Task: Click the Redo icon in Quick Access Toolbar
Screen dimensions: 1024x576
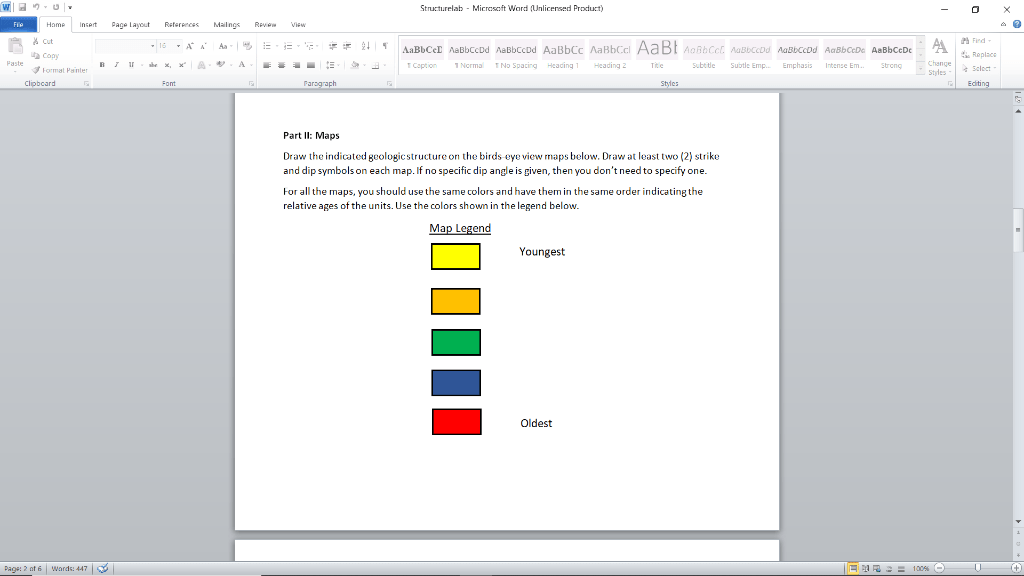Action: click(56, 8)
